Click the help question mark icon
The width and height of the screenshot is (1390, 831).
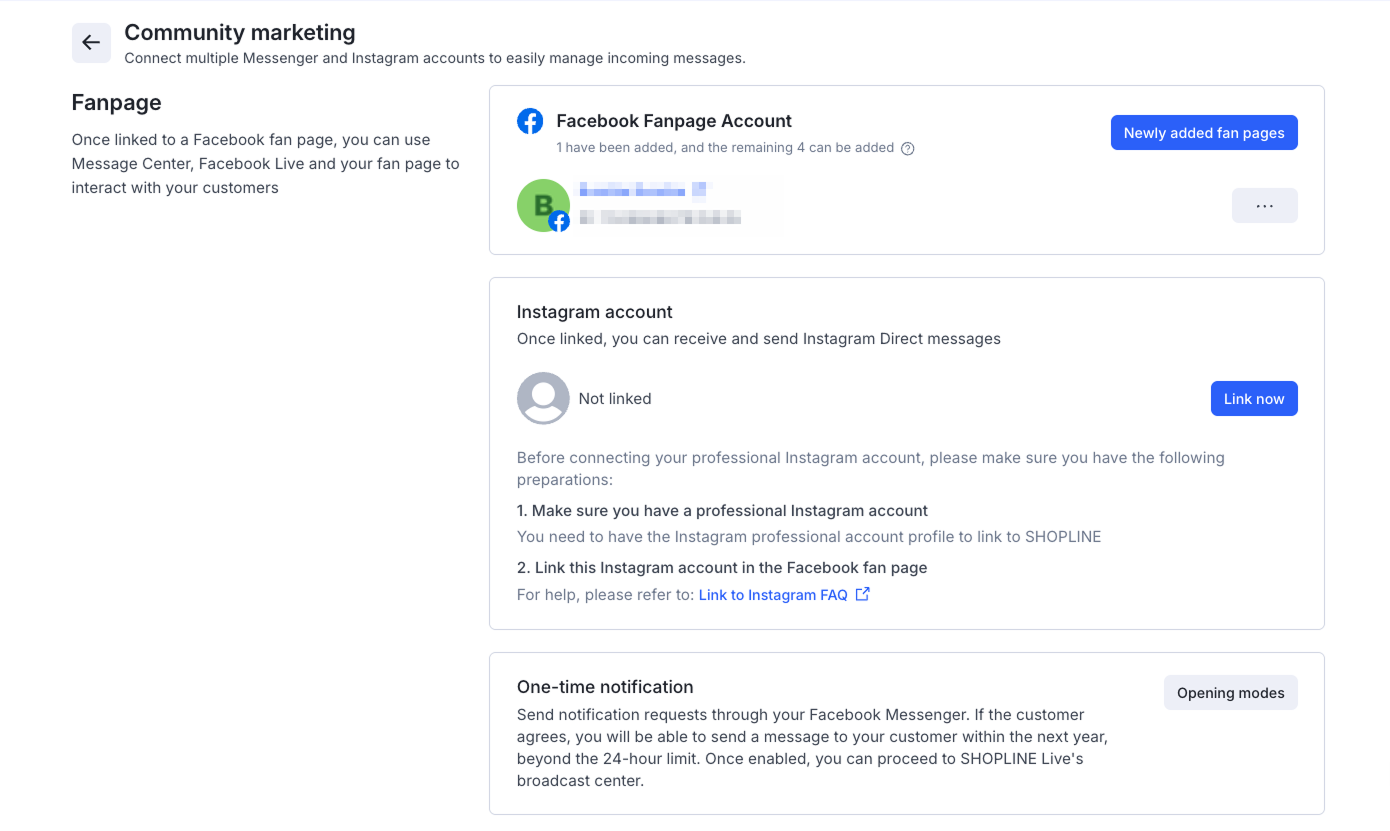(908, 149)
